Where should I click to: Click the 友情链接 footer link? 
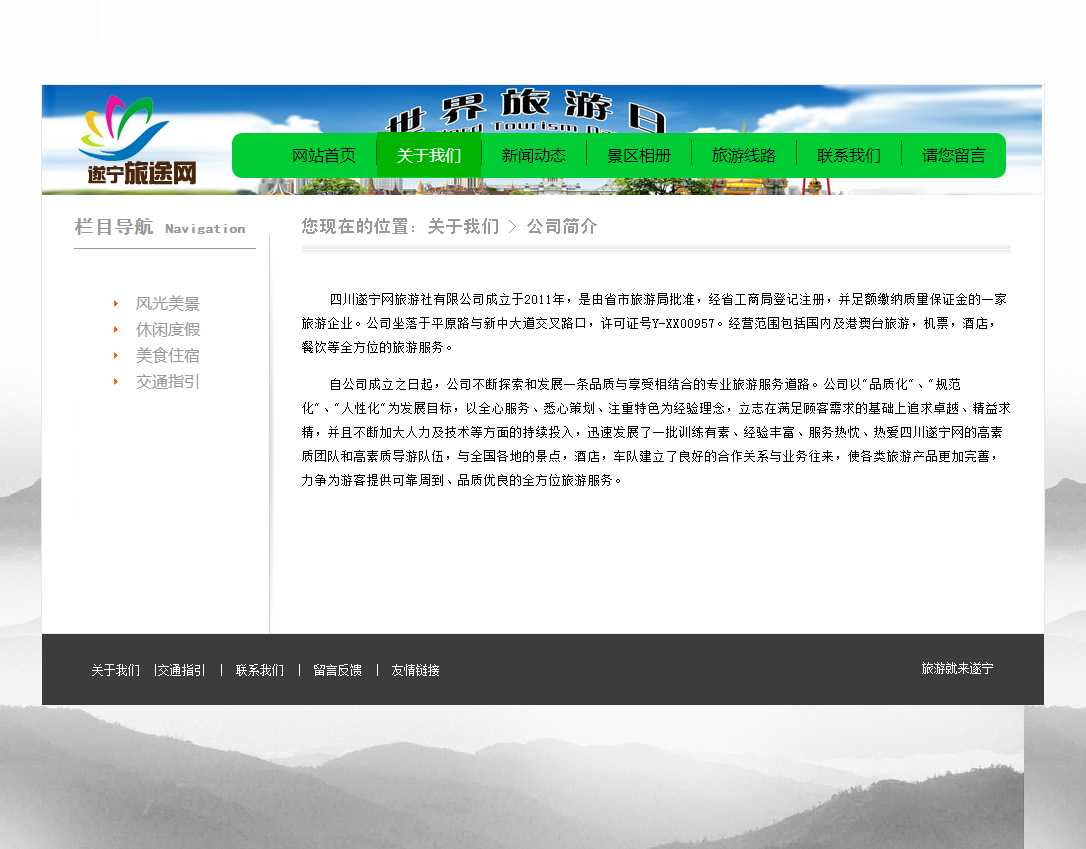click(x=415, y=670)
